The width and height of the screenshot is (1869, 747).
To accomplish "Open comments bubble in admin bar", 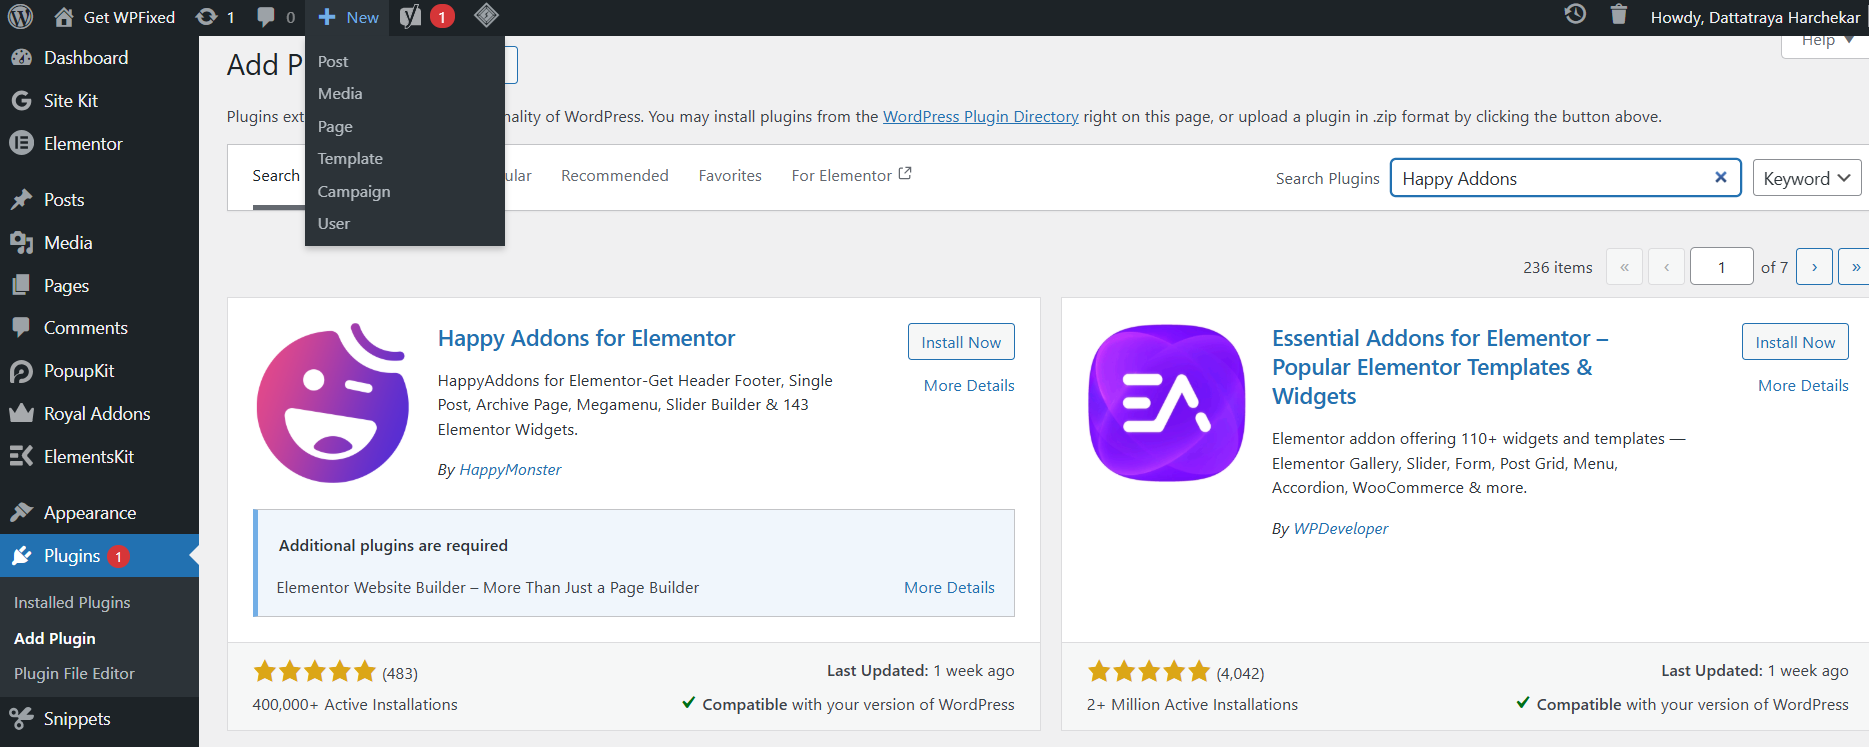I will click(275, 17).
